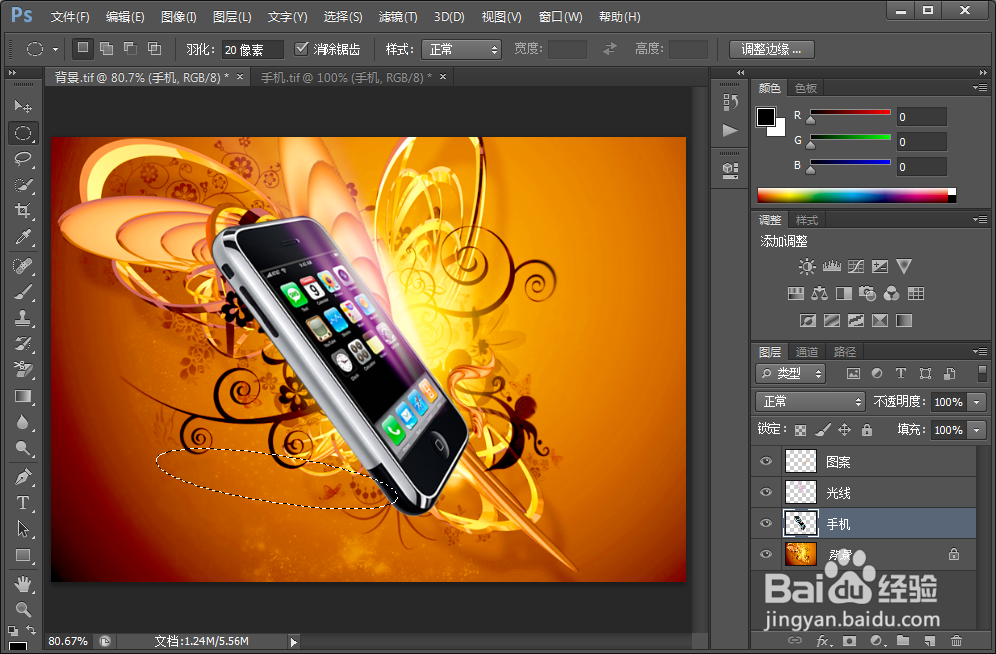Image resolution: width=996 pixels, height=654 pixels.
Task: Select the History Brush tool
Action: [23, 344]
